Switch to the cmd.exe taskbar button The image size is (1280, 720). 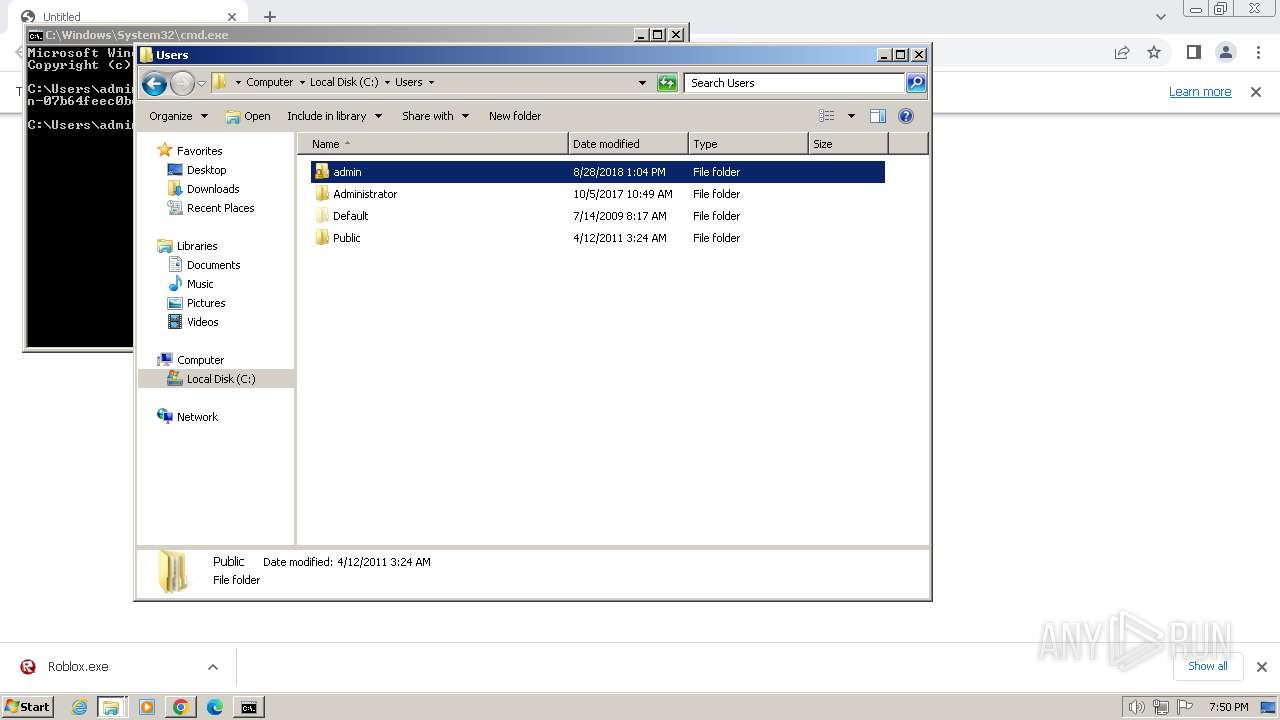pos(248,707)
